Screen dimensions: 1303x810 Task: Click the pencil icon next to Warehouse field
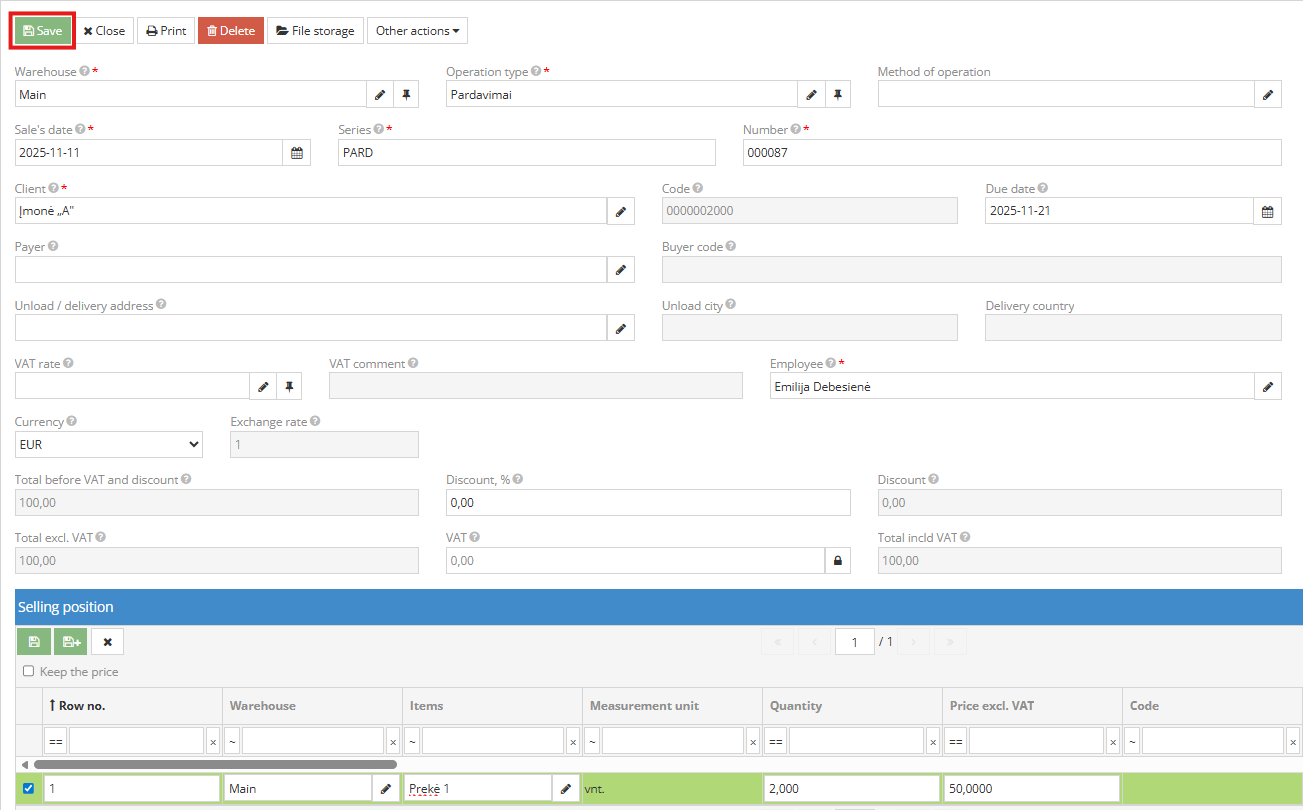380,95
